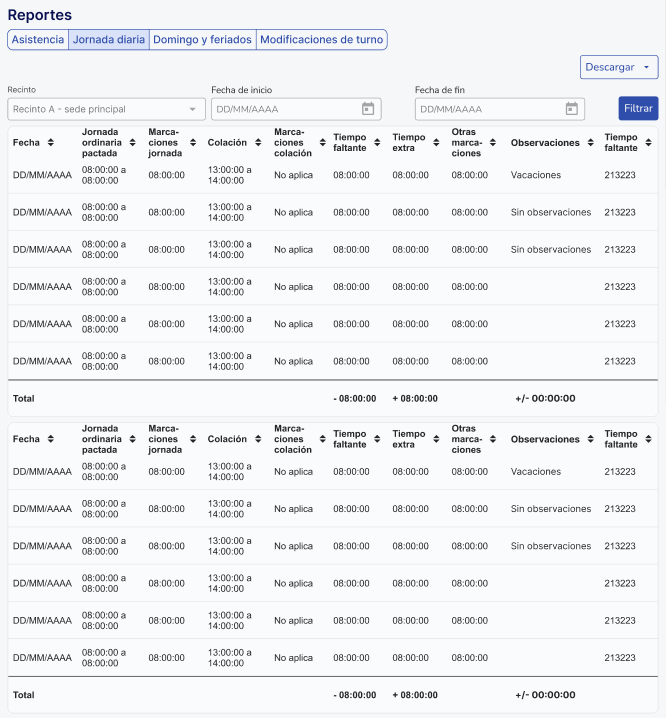
Task: Sort first table by Observaciones column
Action: pyautogui.click(x=590, y=143)
